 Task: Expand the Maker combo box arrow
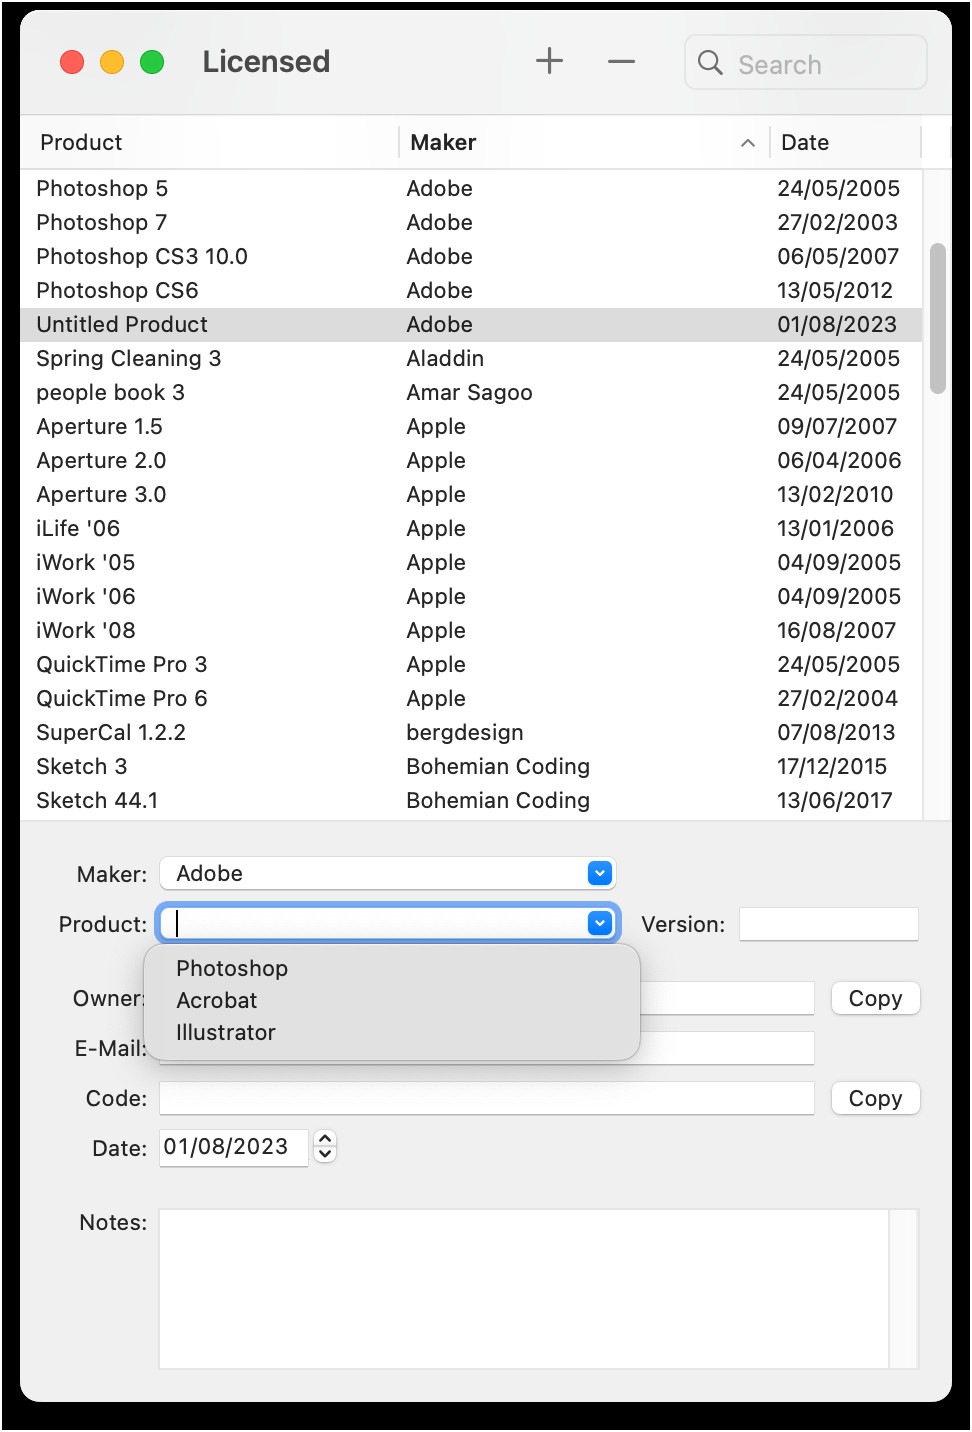(599, 873)
